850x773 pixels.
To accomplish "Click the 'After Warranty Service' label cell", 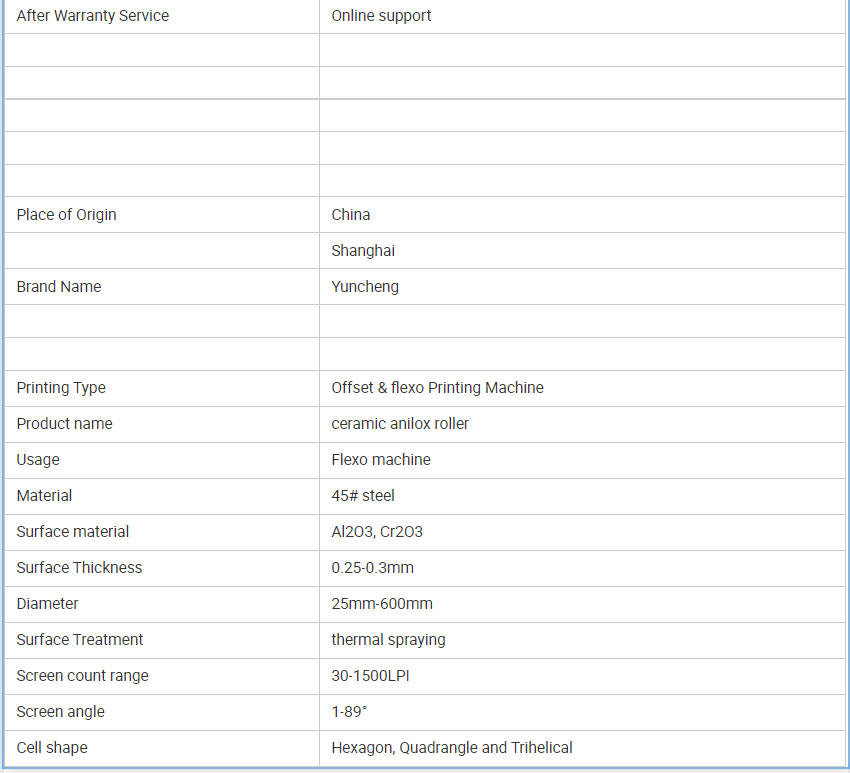I will point(93,16).
